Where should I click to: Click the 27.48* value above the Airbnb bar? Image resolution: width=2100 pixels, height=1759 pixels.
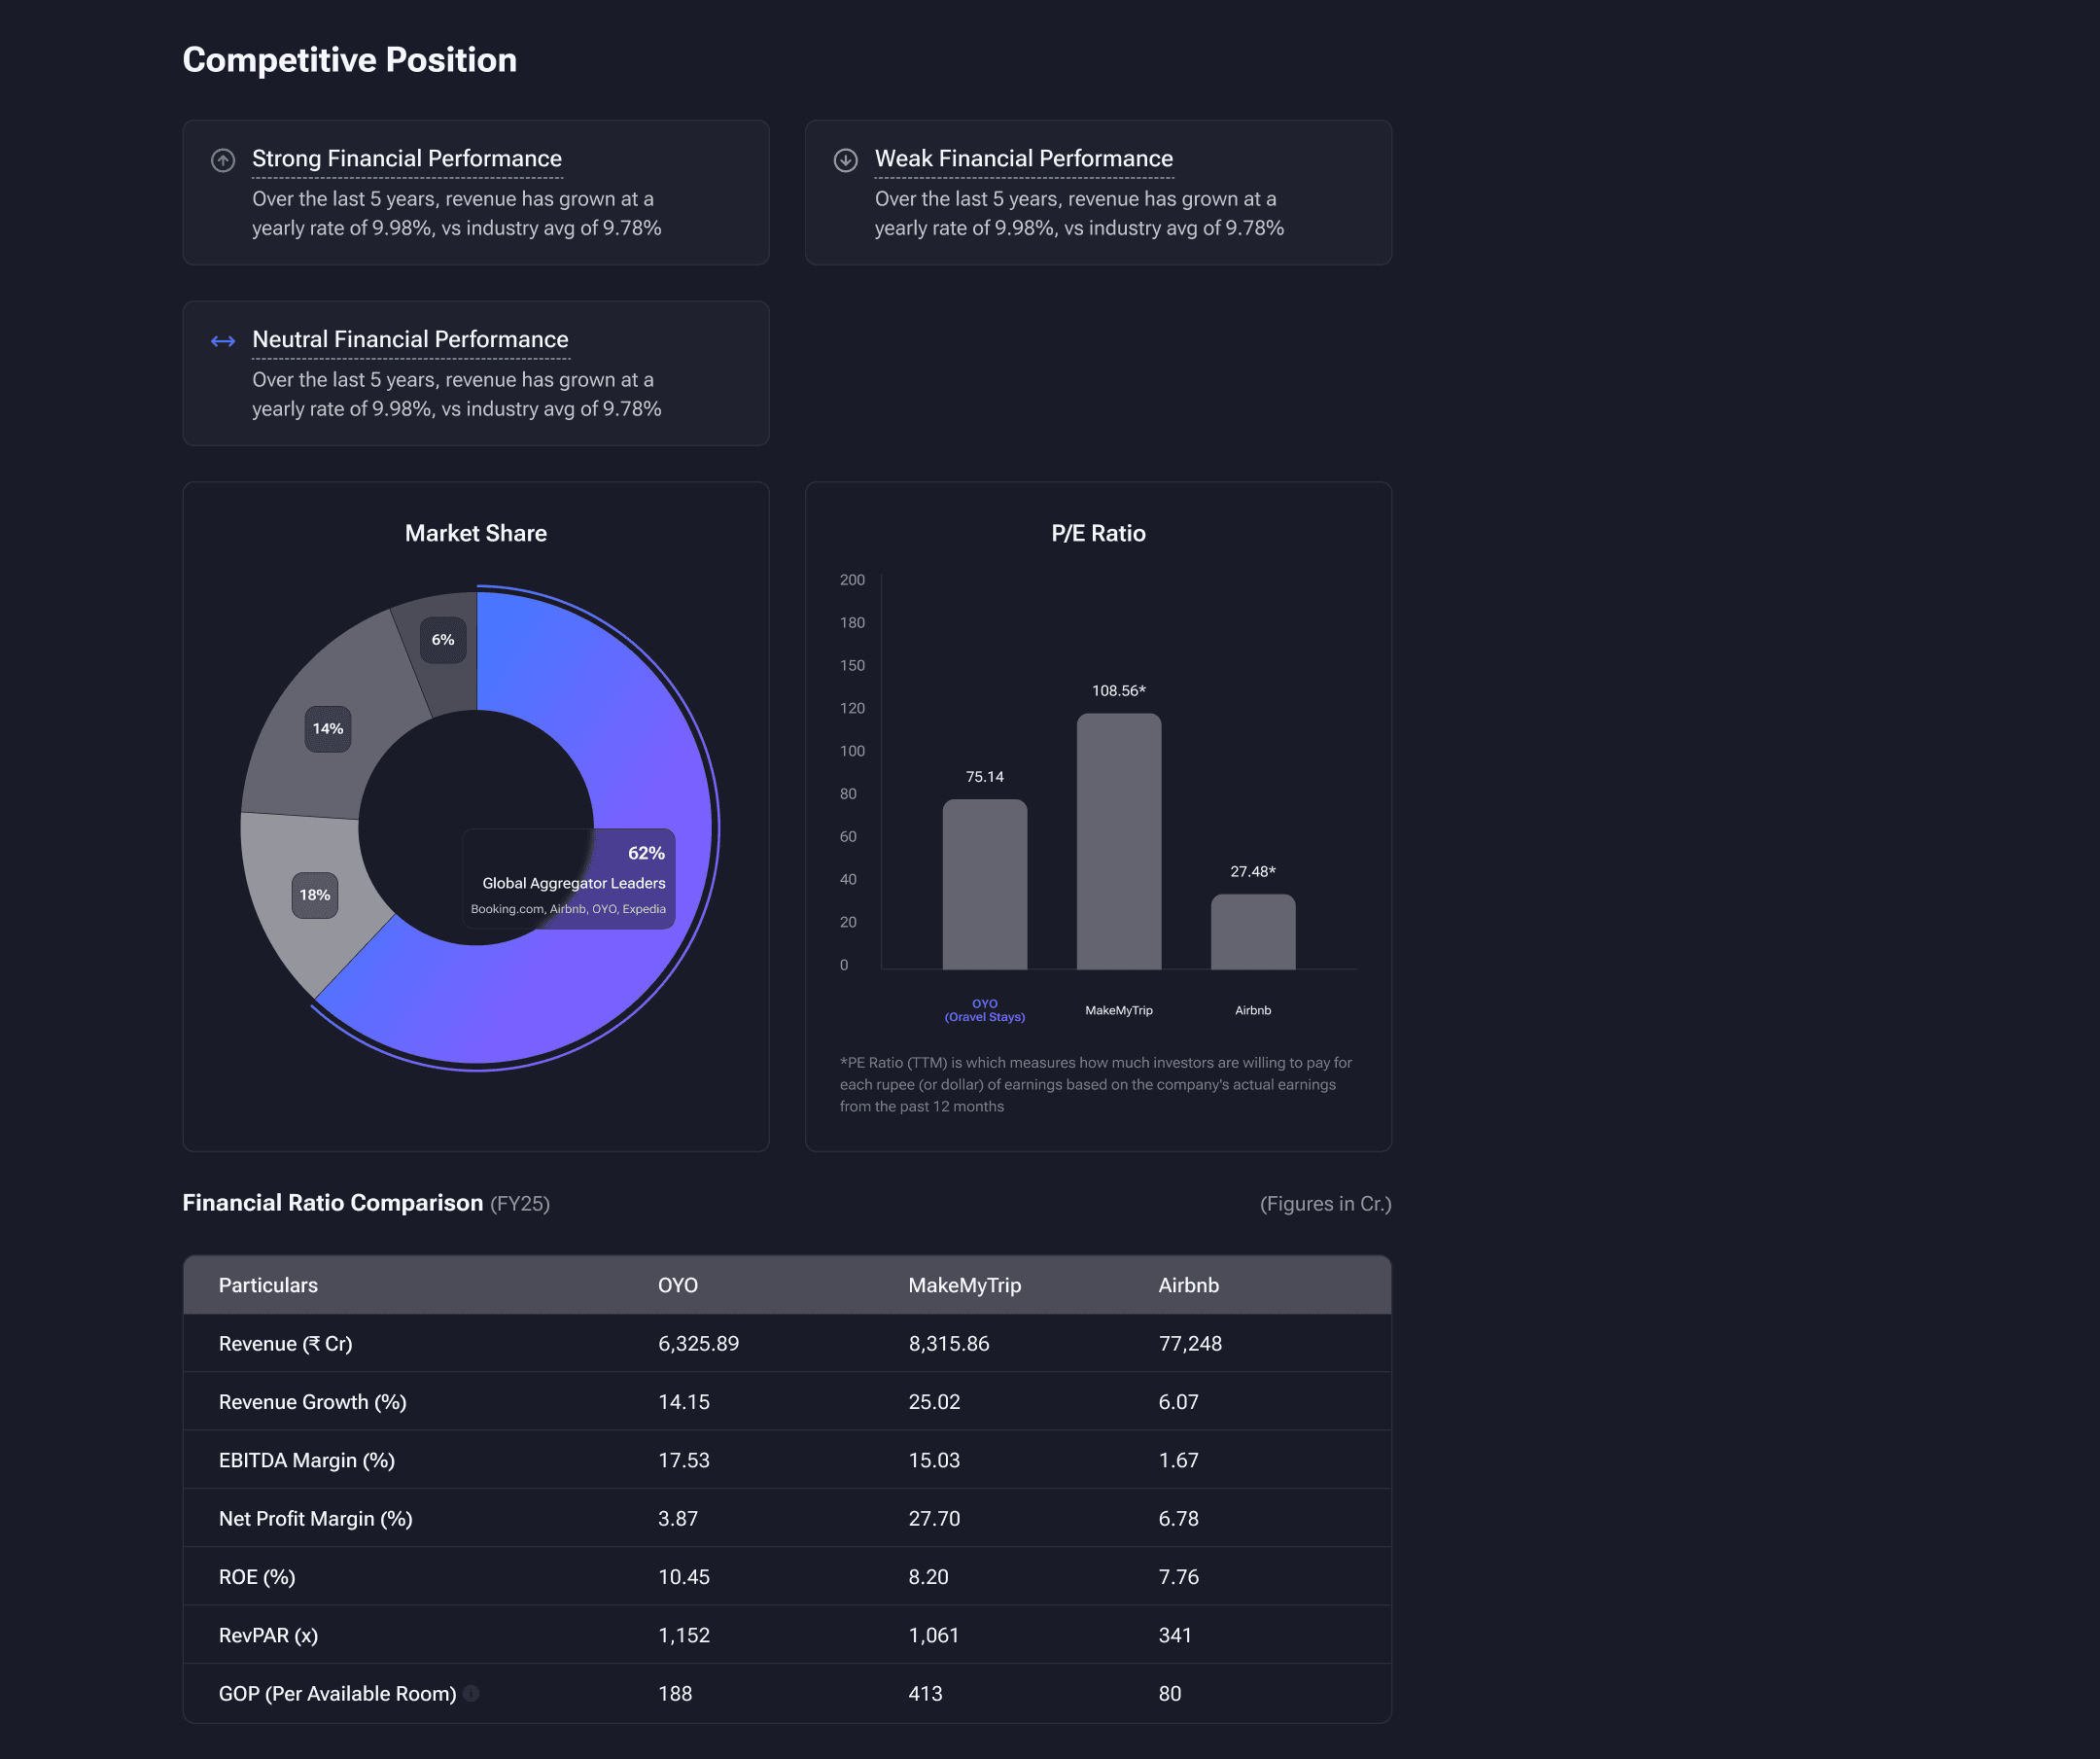(1253, 872)
